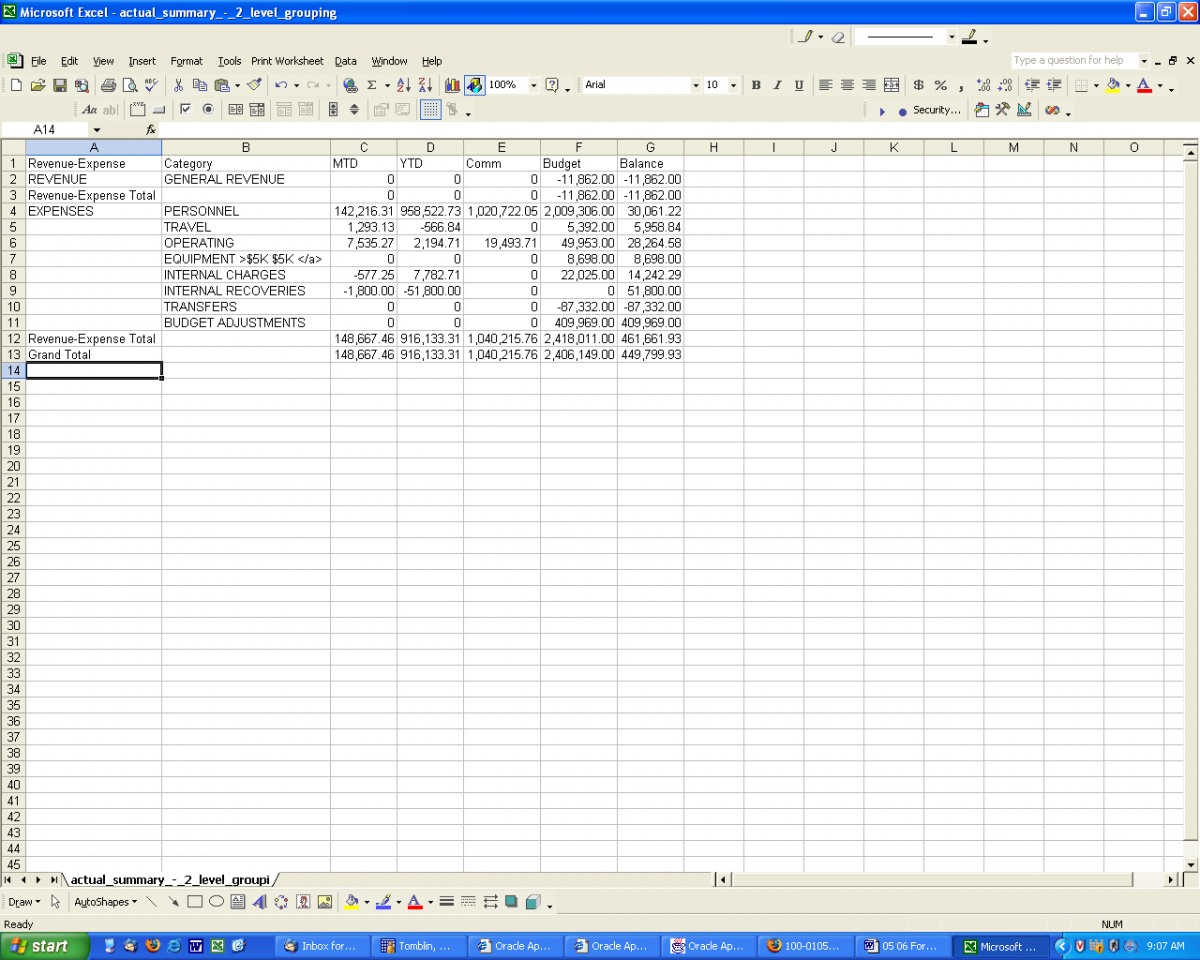Click the Open file folder icon
This screenshot has height=960, width=1200.
pos(38,85)
